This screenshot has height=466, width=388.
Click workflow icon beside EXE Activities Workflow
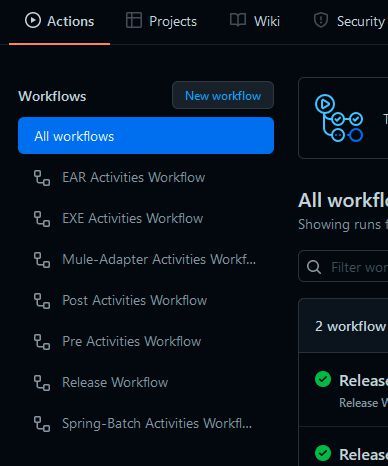point(42,219)
